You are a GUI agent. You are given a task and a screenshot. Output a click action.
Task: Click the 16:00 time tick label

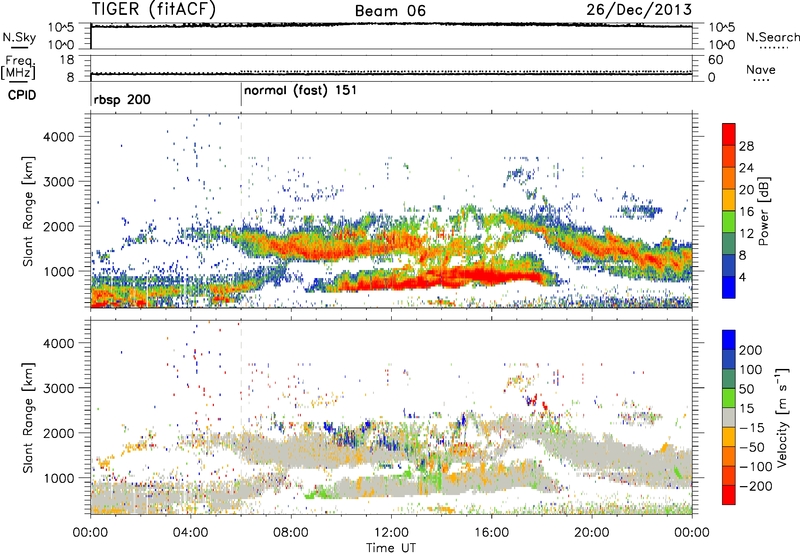[x=491, y=533]
